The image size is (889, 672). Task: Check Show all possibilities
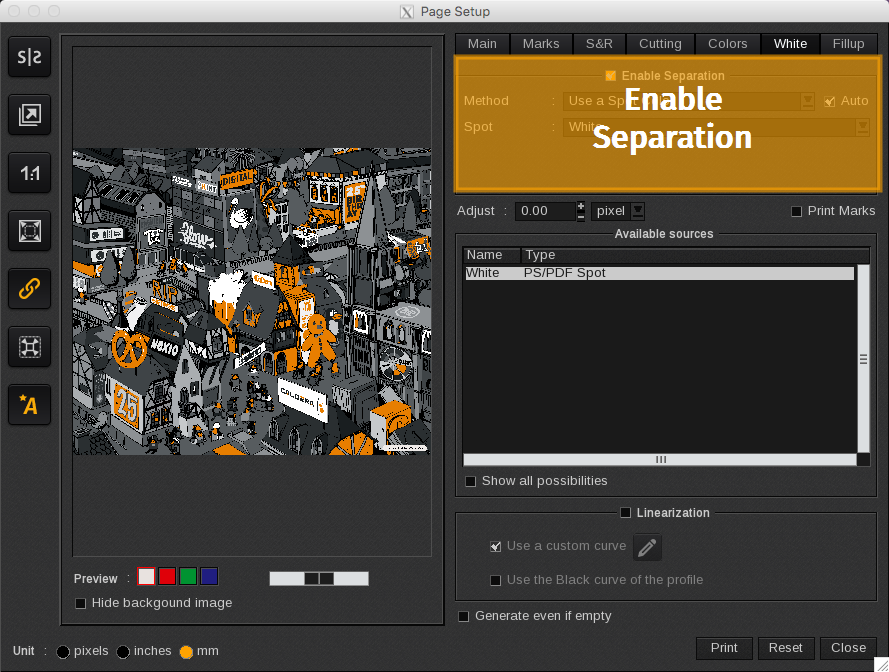[471, 482]
